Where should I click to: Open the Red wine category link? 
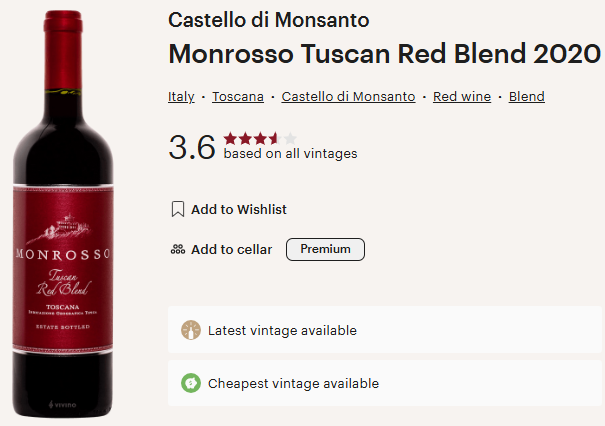click(462, 96)
